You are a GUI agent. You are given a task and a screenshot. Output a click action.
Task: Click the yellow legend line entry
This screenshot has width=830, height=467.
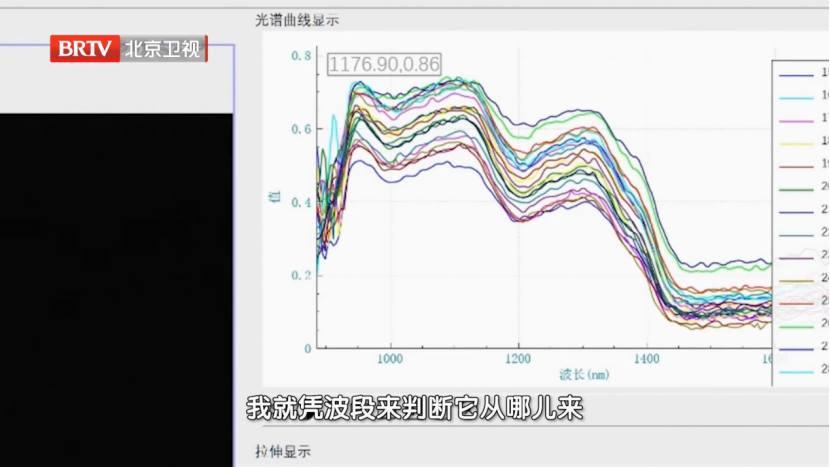point(796,142)
